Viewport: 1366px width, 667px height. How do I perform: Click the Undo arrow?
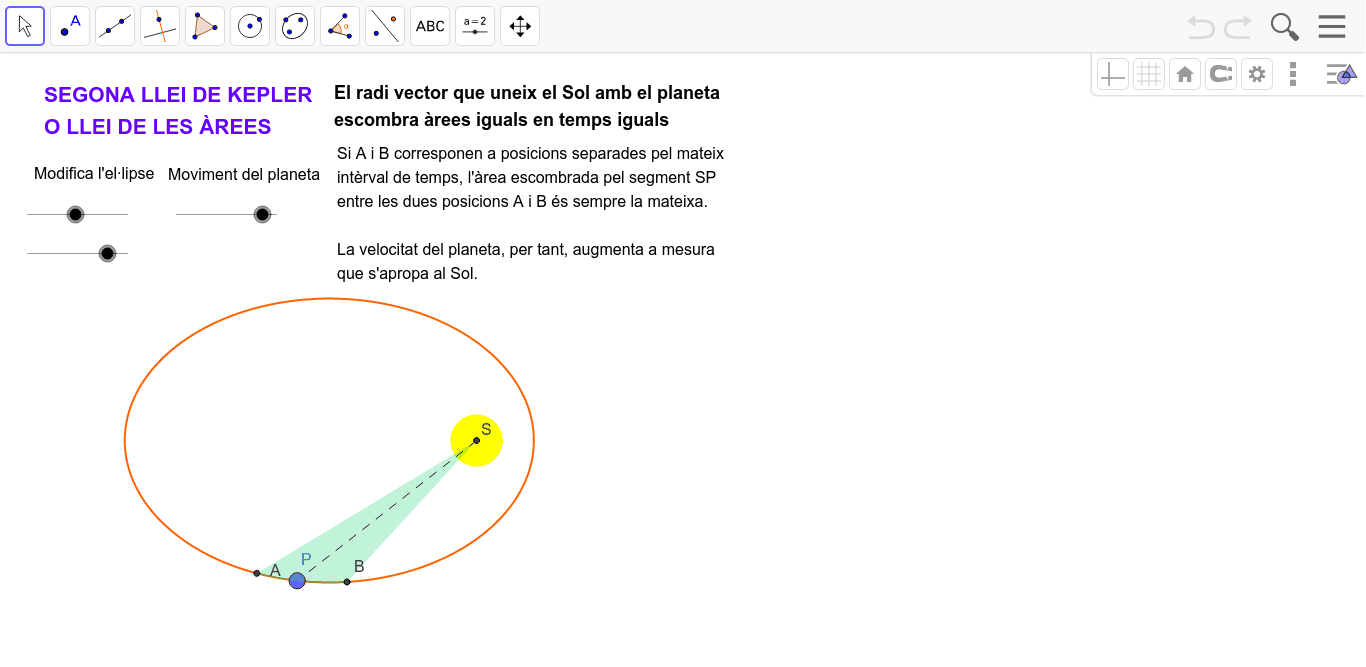point(1201,27)
